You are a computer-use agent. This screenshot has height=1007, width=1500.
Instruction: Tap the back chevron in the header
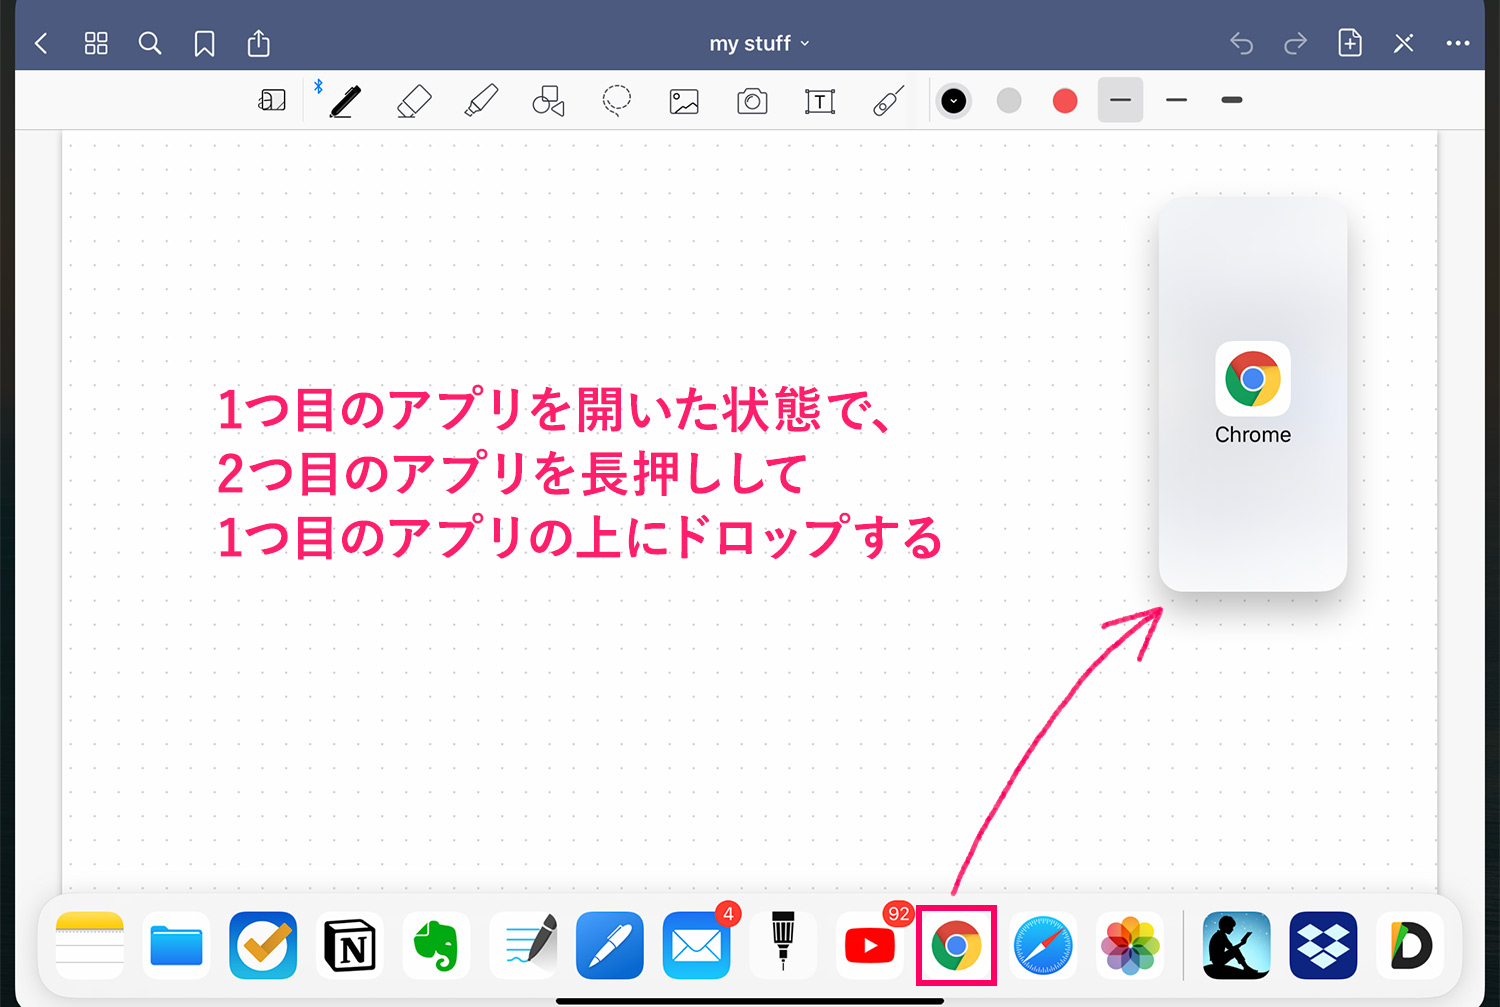coord(41,43)
